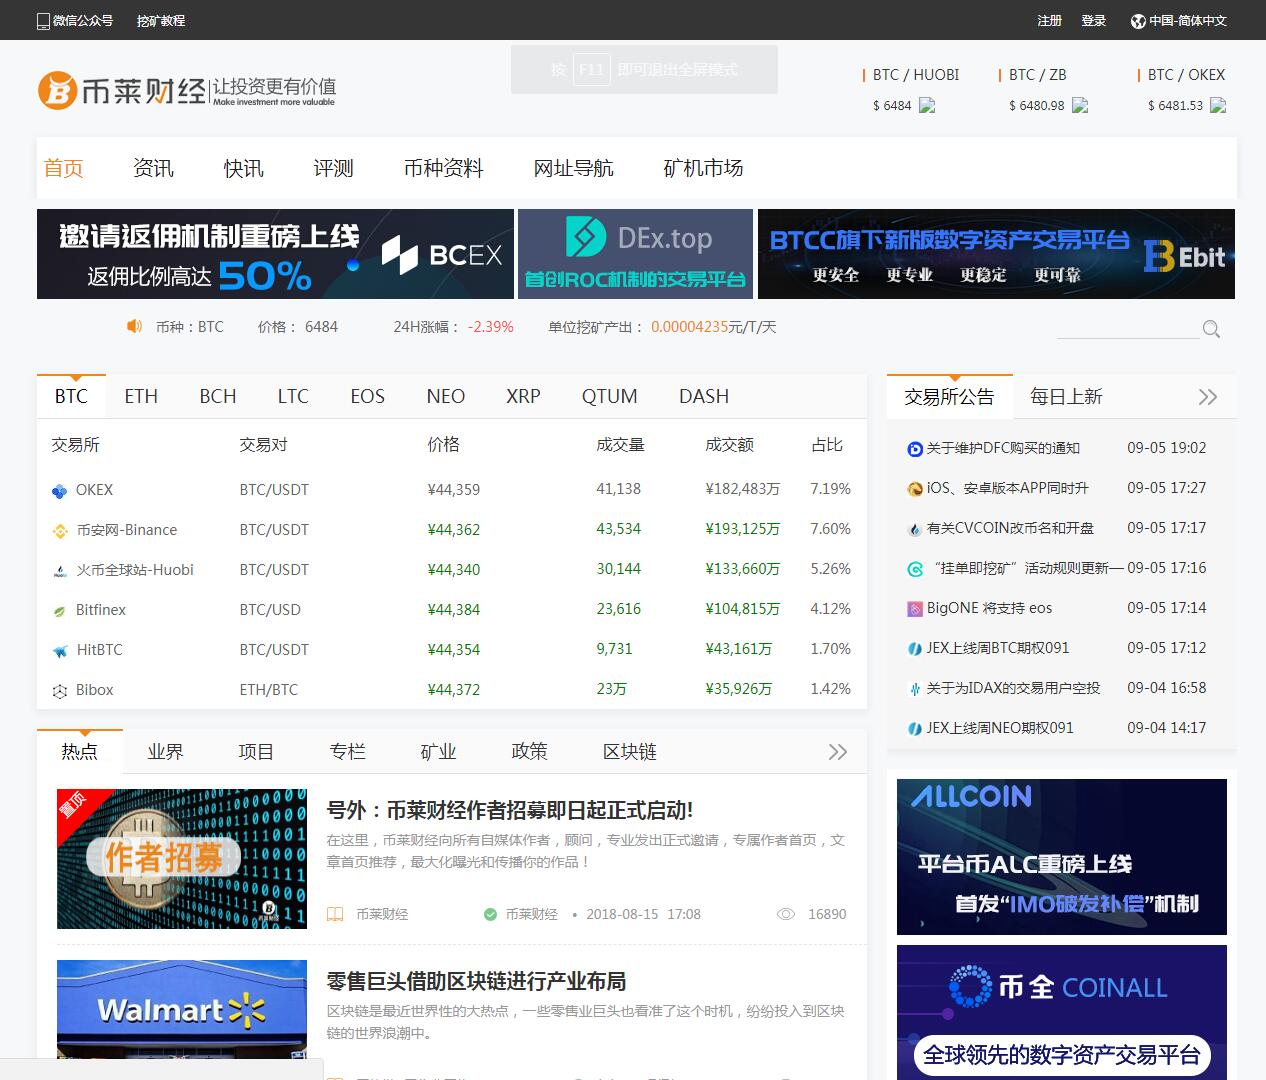Screen dimensions: 1266x1080
Task: Click the DEx.top banner ad
Action: 635,254
